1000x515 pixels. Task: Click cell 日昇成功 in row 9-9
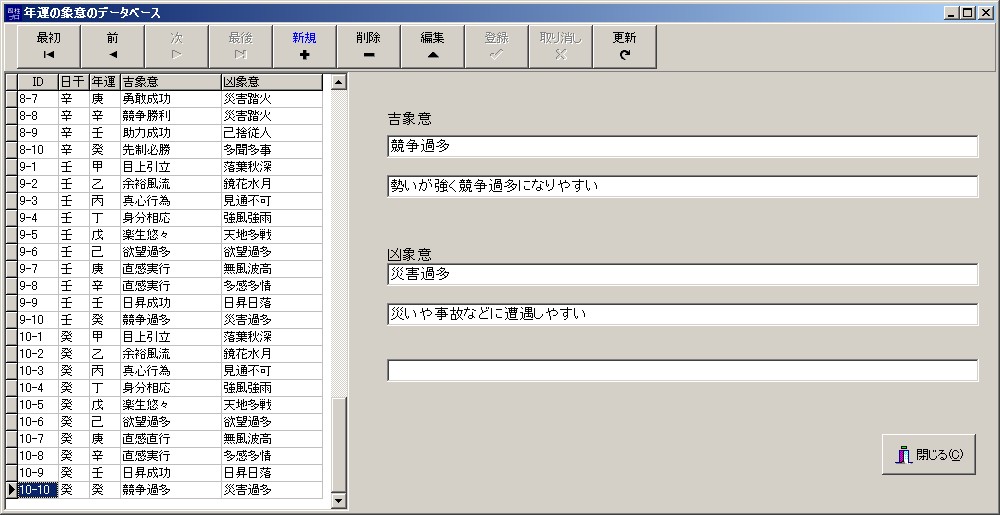[171, 303]
